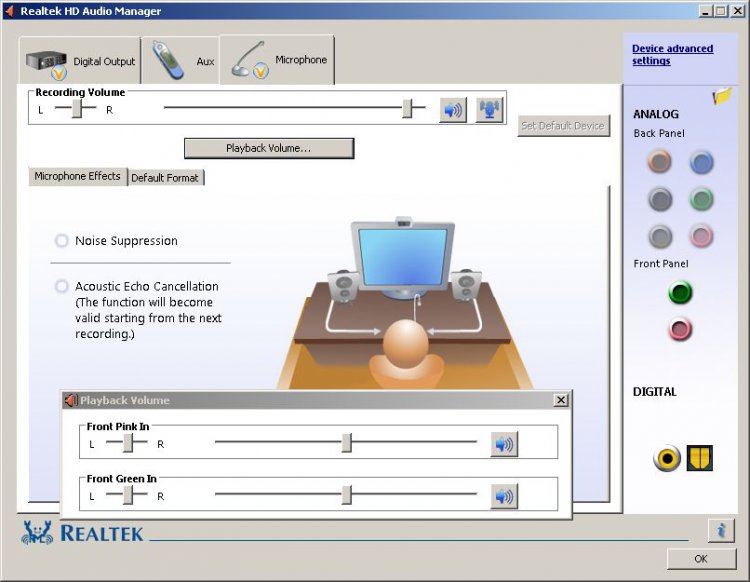Image resolution: width=750 pixels, height=582 pixels.
Task: Click the Front Pink In volume slider
Action: (x=346, y=443)
